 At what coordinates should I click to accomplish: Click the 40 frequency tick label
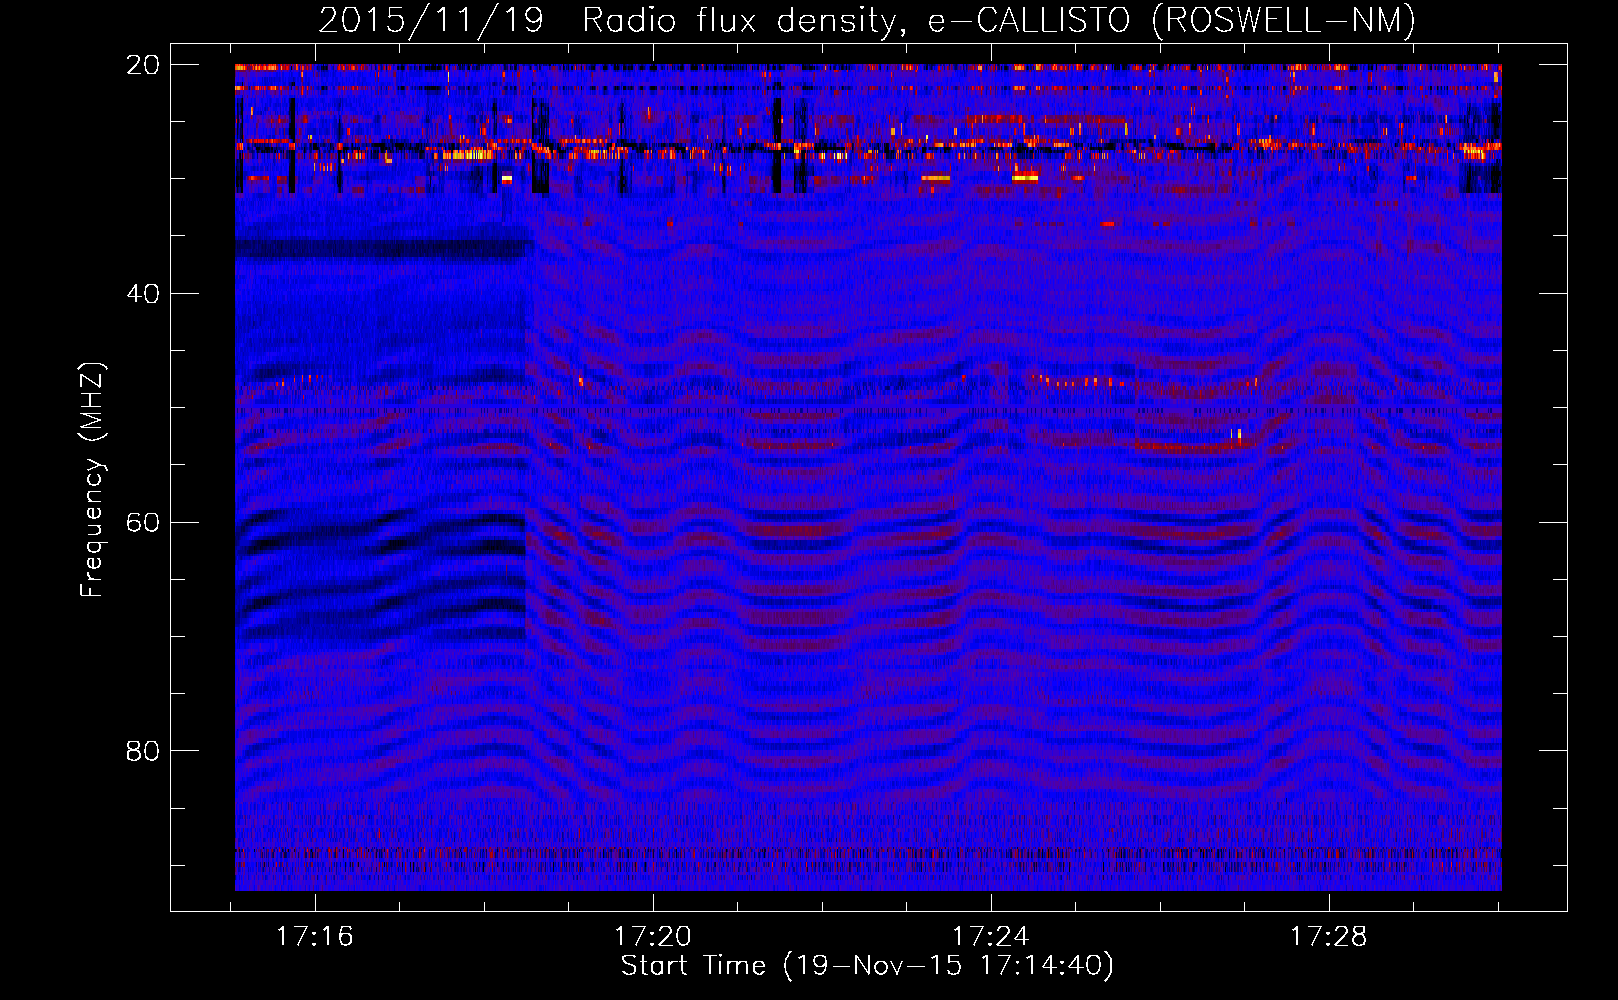(x=143, y=294)
